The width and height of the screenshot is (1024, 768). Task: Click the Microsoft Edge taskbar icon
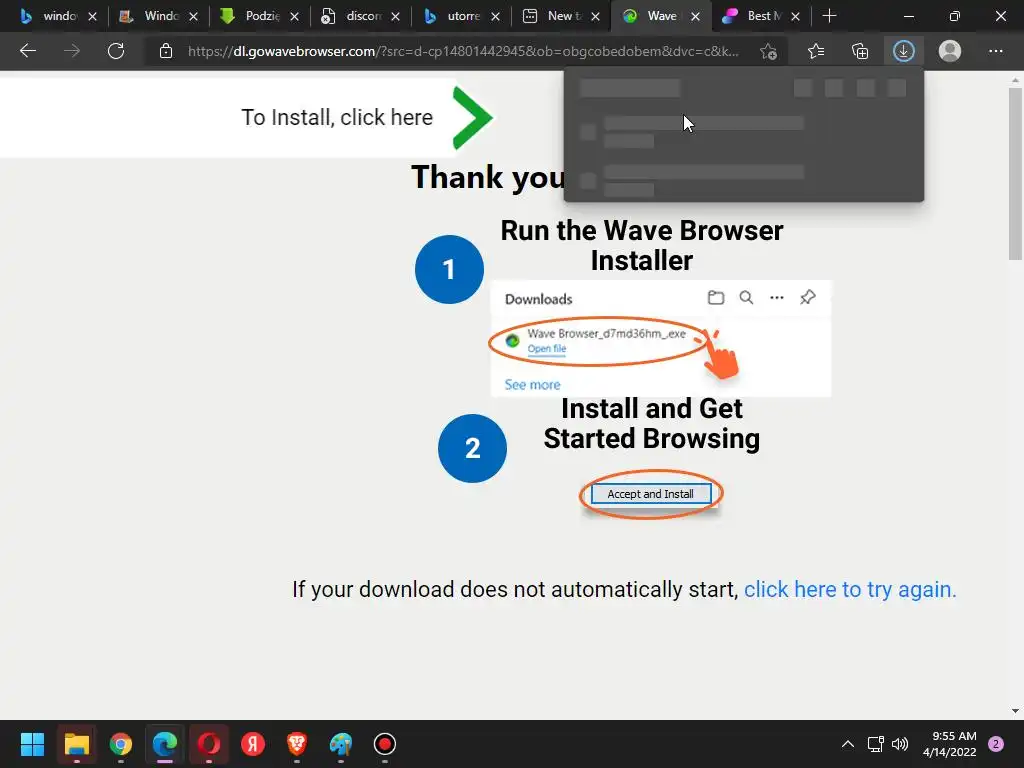(x=165, y=744)
